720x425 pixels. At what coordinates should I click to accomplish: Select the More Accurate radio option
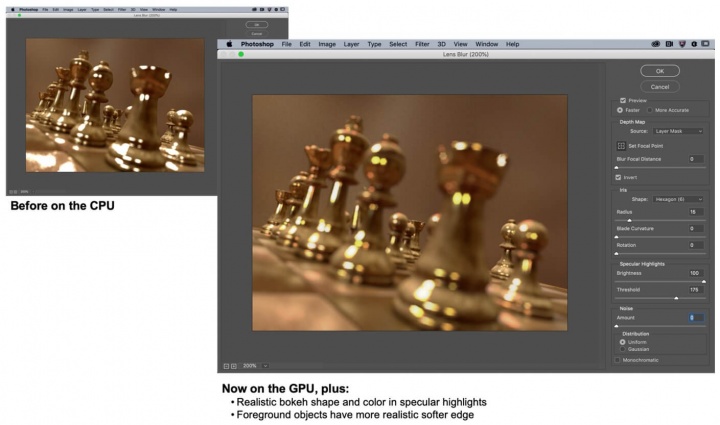point(655,110)
